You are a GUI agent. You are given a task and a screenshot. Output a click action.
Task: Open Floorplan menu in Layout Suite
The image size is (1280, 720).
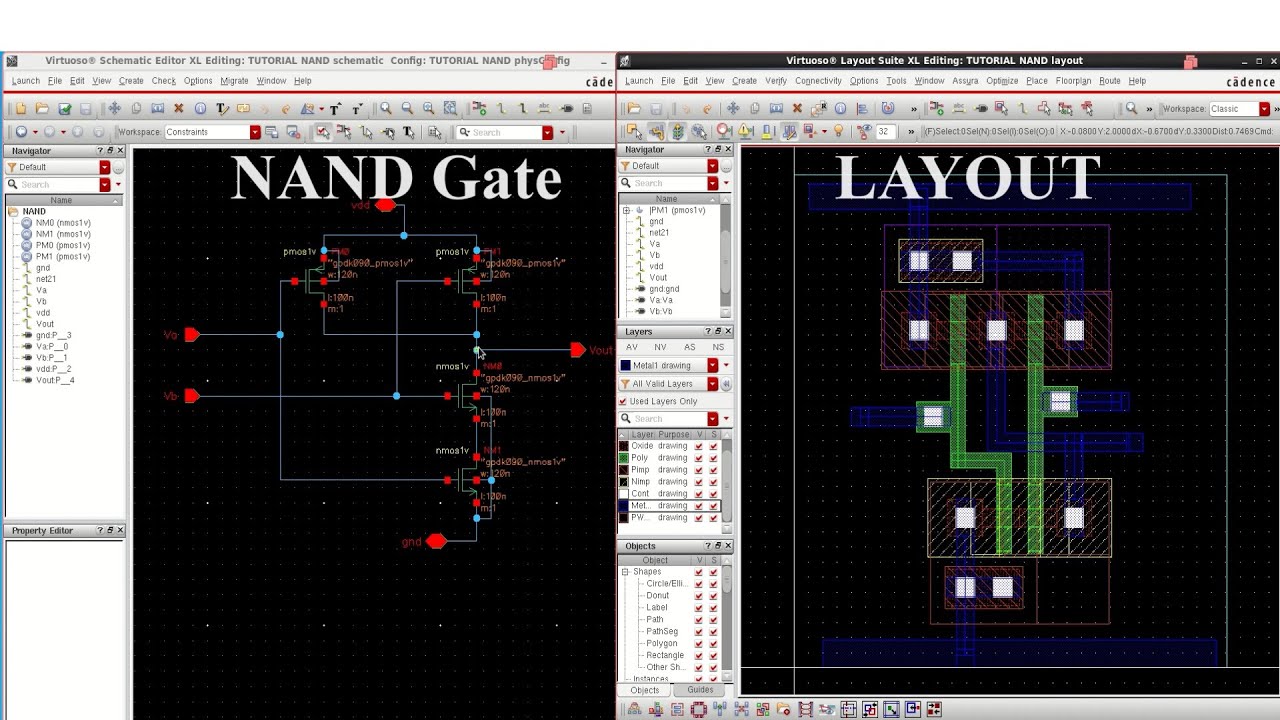click(x=1073, y=81)
